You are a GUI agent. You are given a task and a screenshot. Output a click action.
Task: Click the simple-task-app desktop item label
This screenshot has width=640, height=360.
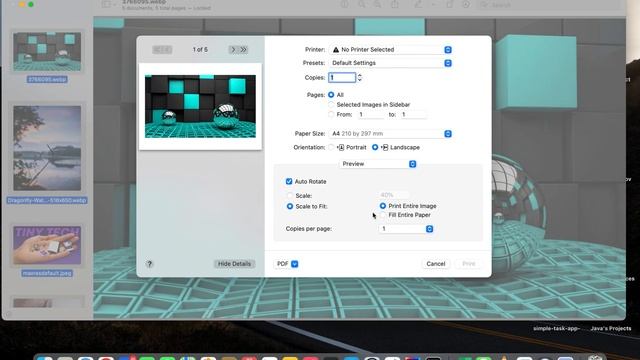pyautogui.click(x=557, y=328)
